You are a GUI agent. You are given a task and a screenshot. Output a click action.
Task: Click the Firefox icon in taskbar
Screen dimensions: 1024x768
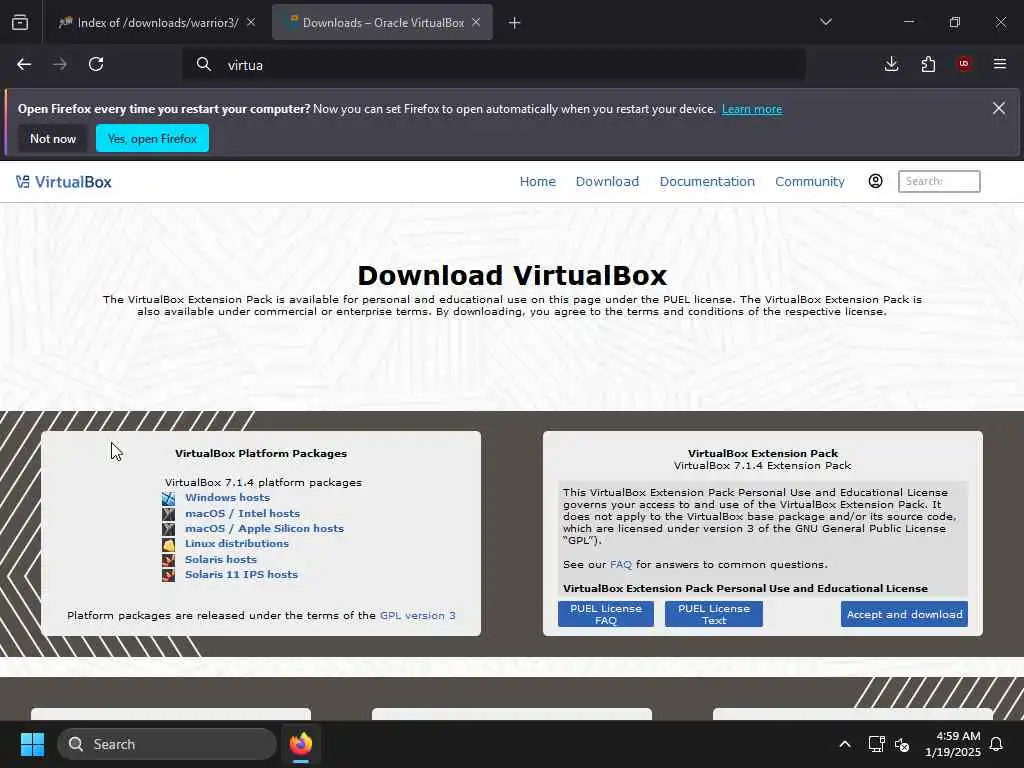pyautogui.click(x=301, y=744)
